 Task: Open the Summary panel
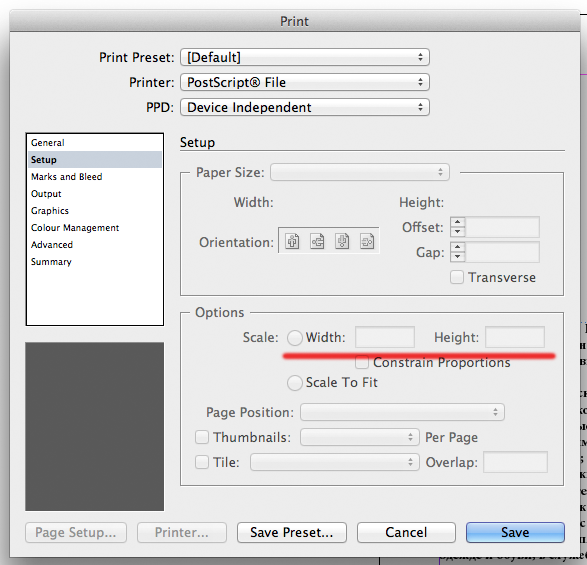tap(95, 262)
